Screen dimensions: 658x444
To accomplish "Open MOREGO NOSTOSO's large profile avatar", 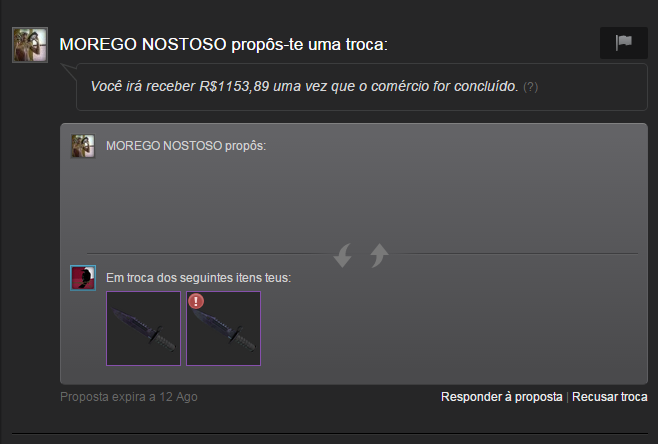I will click(30, 45).
